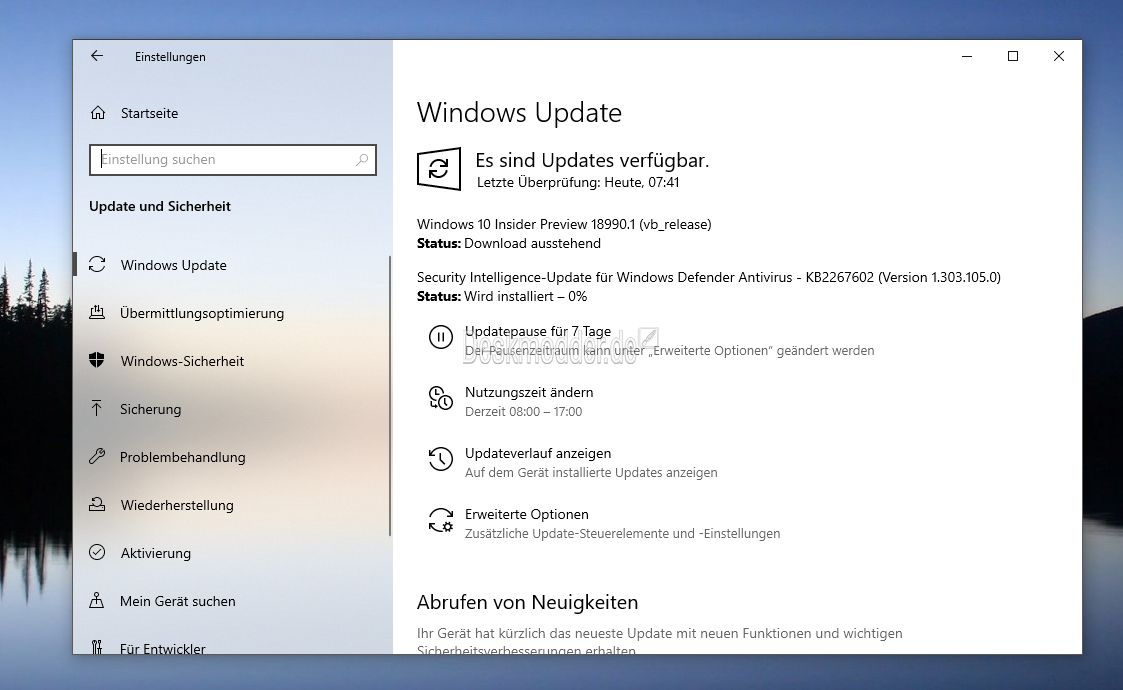Click 'Download ausstehend' status text
This screenshot has height=690, width=1123.
(532, 244)
